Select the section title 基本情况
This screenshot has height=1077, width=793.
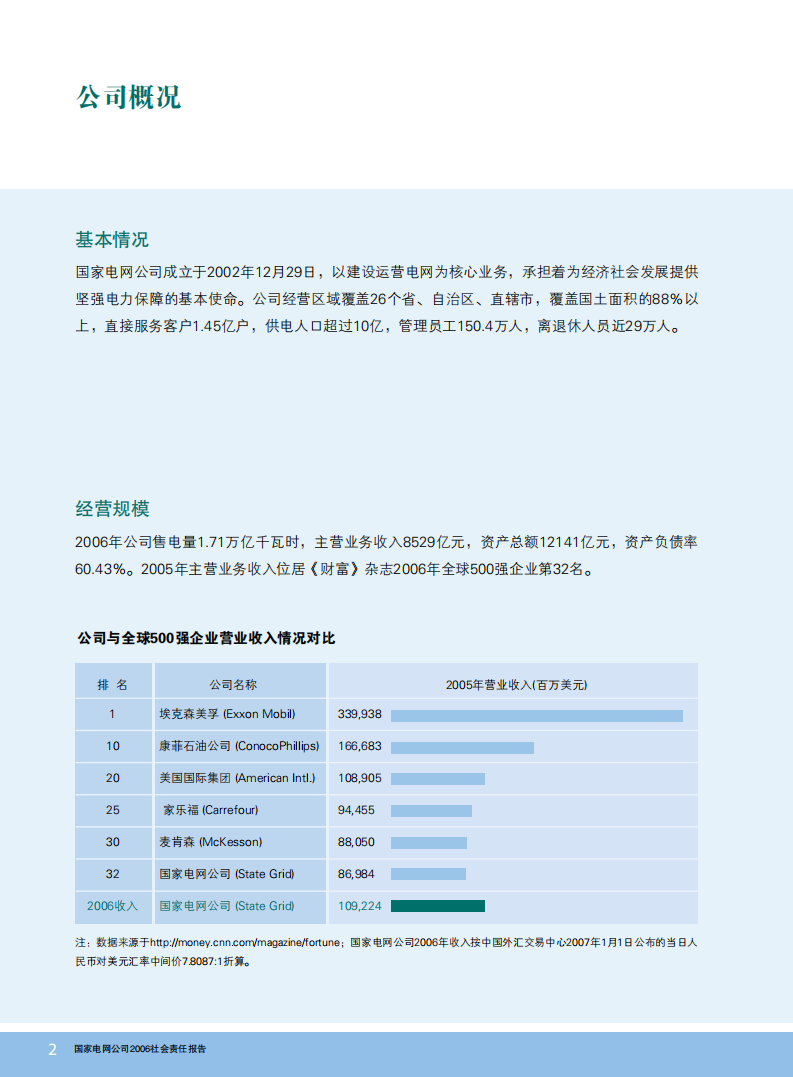(x=112, y=240)
